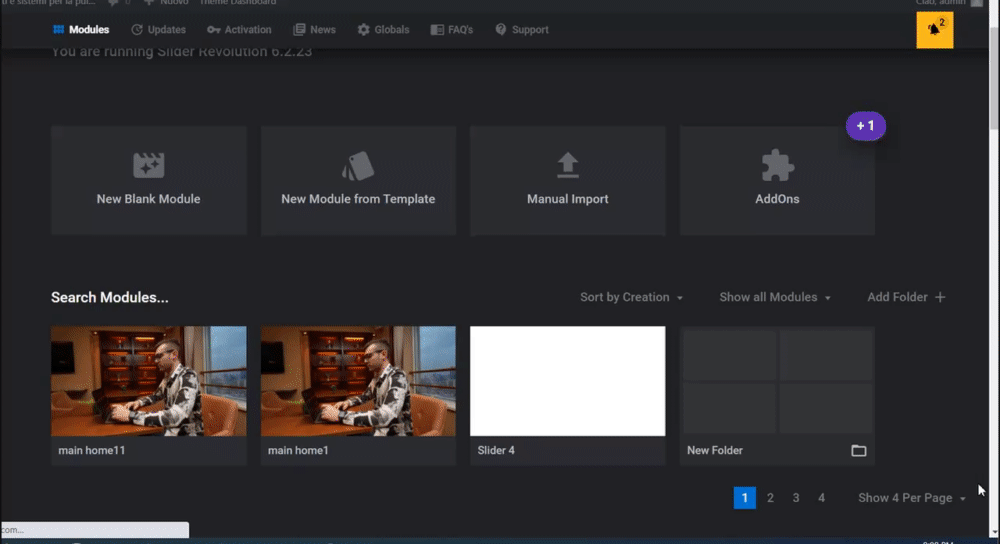The width and height of the screenshot is (1000, 544).
Task: Click the Activation key icon
Action: coord(213,29)
